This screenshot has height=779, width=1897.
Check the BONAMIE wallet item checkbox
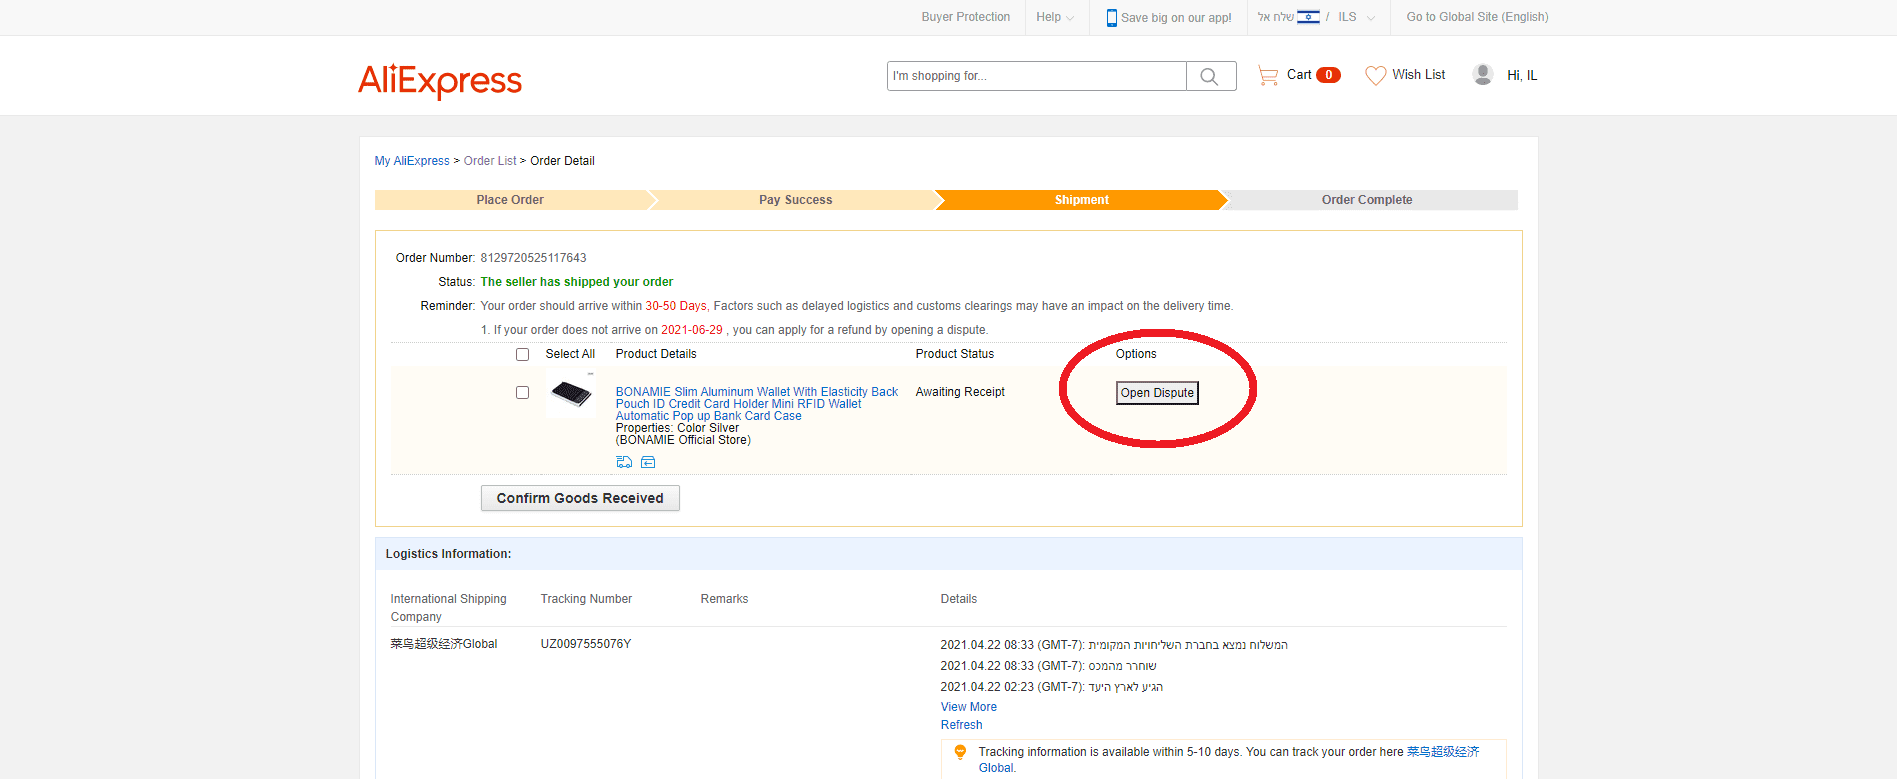coord(522,392)
